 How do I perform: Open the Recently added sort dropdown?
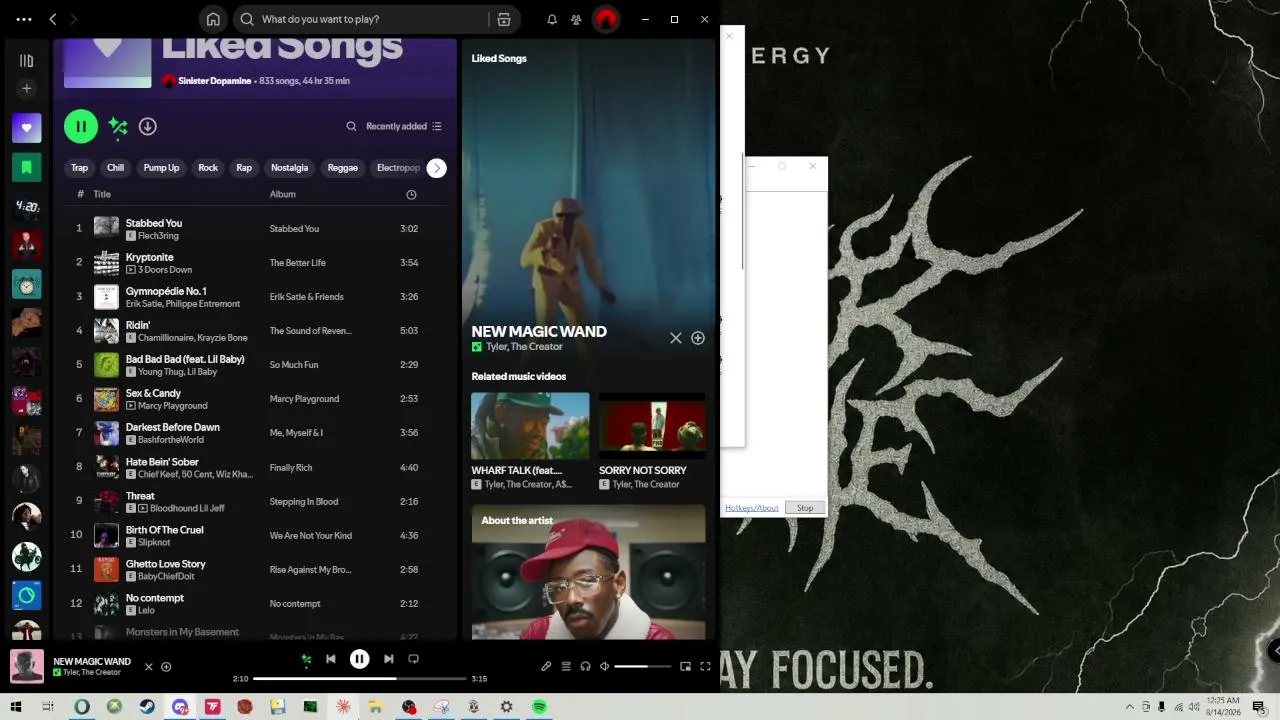click(x=404, y=126)
